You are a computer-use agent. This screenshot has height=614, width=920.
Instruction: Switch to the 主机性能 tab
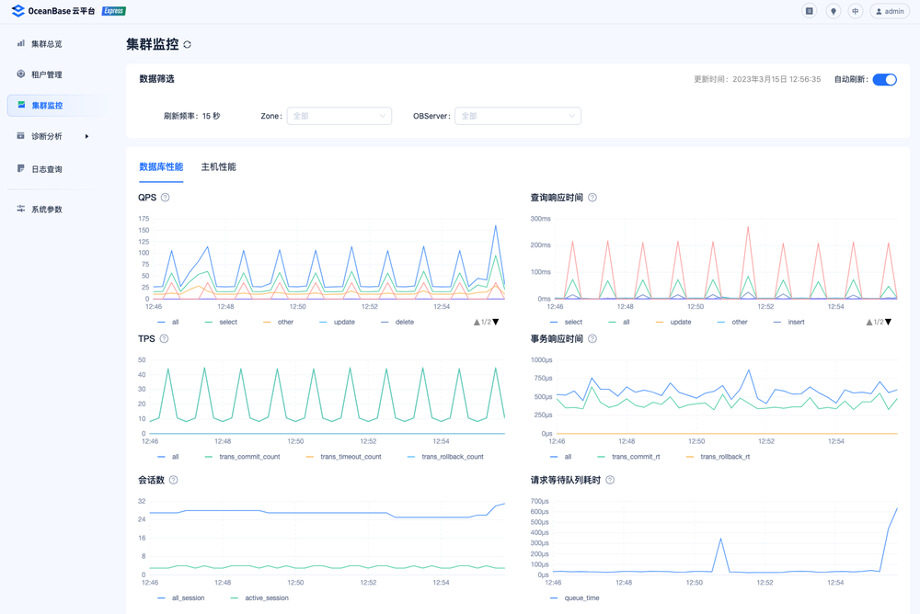point(218,167)
